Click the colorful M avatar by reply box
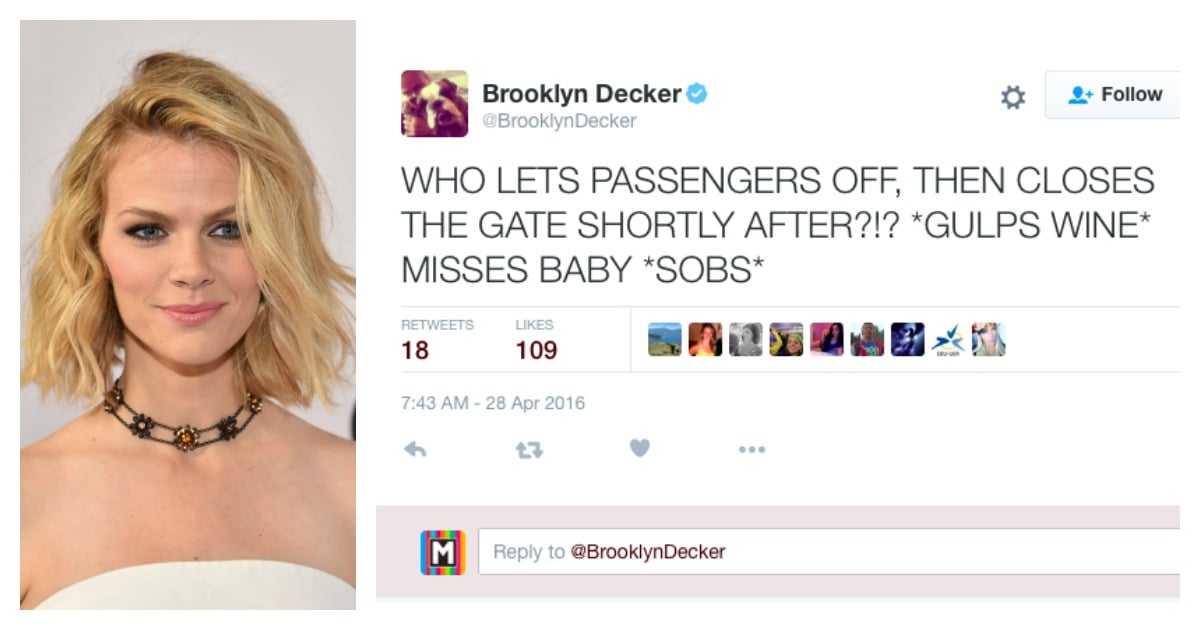The image size is (1200, 630). 442,552
